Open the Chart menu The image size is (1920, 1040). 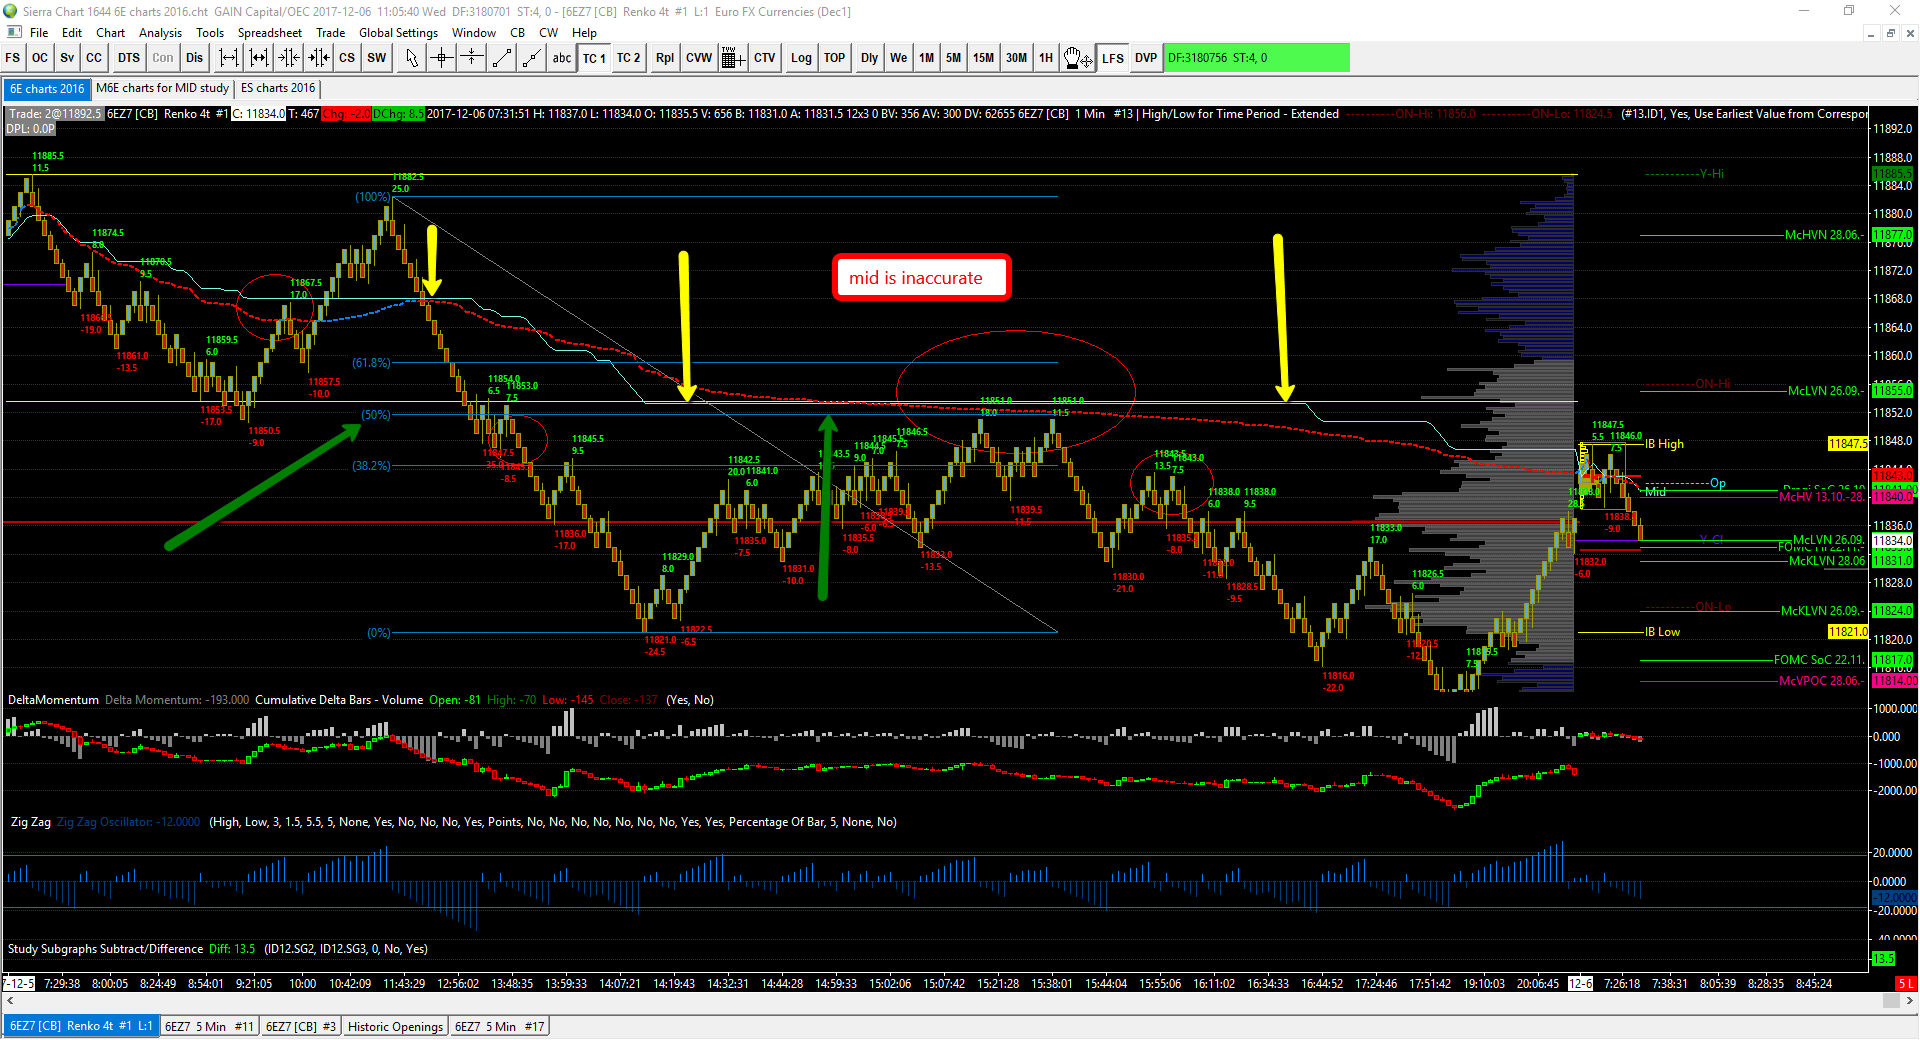(110, 33)
